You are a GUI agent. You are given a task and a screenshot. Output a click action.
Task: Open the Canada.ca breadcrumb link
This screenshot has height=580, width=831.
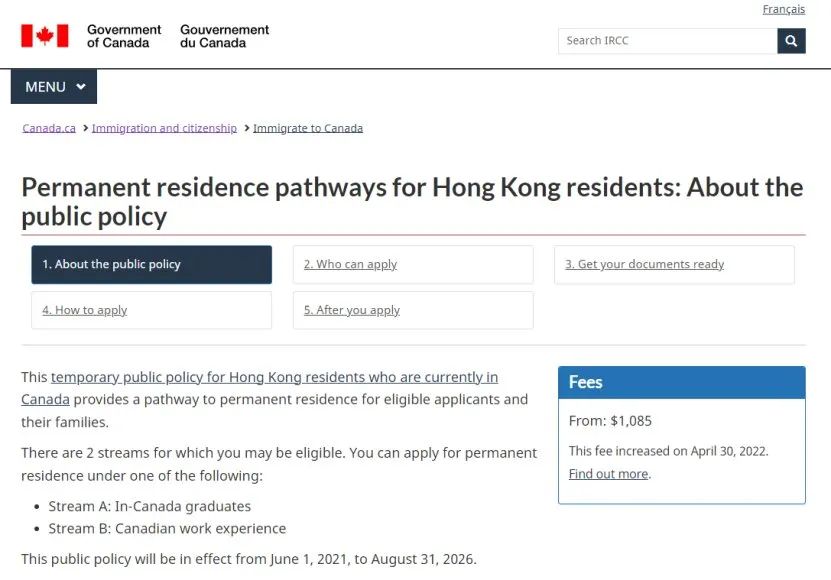tap(49, 128)
